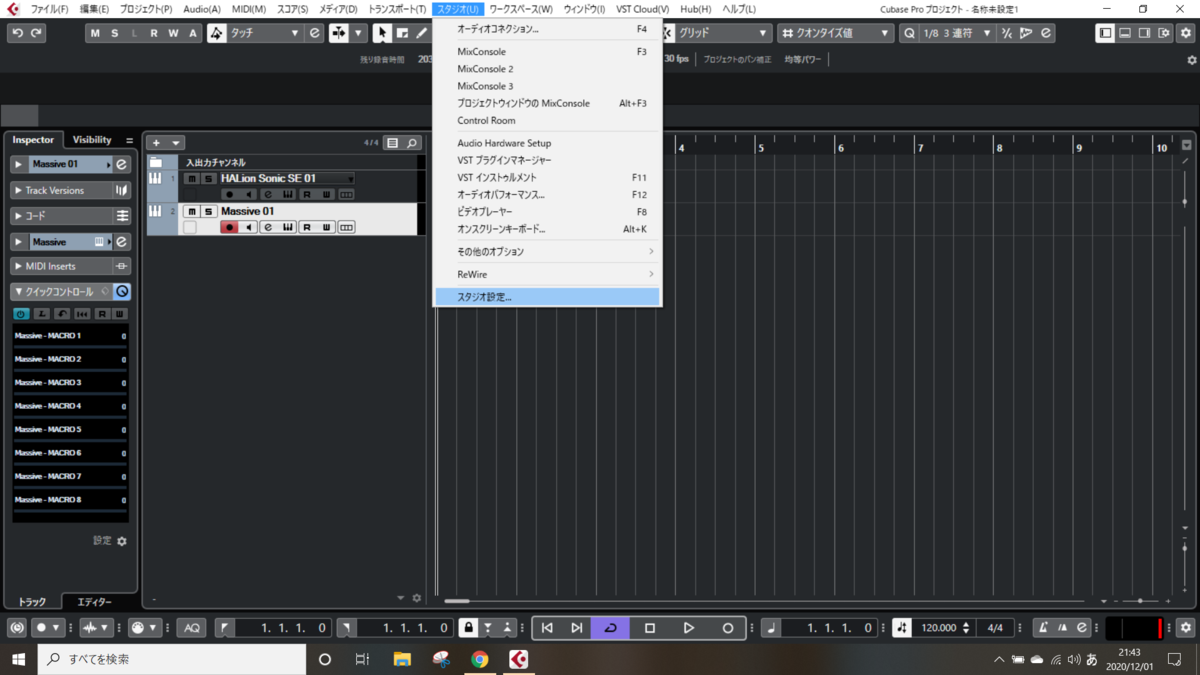The height and width of the screenshot is (675, 1200).
Task: Click the transport Stop button
Action: (x=650, y=628)
